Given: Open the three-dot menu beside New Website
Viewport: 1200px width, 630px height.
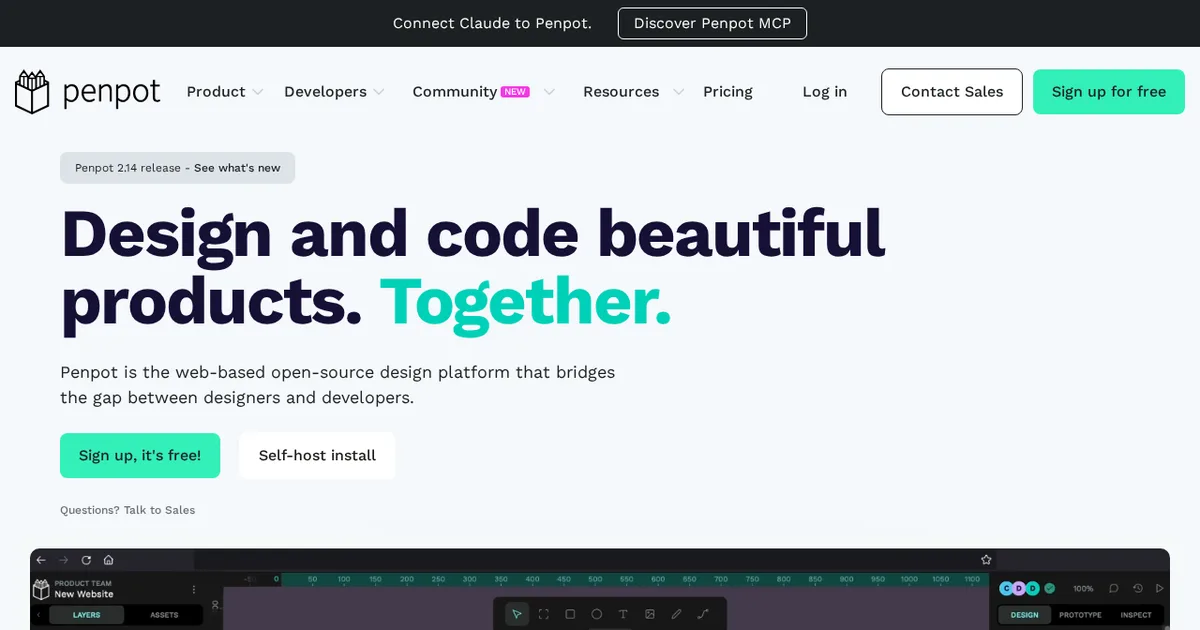Looking at the screenshot, I should 194,590.
